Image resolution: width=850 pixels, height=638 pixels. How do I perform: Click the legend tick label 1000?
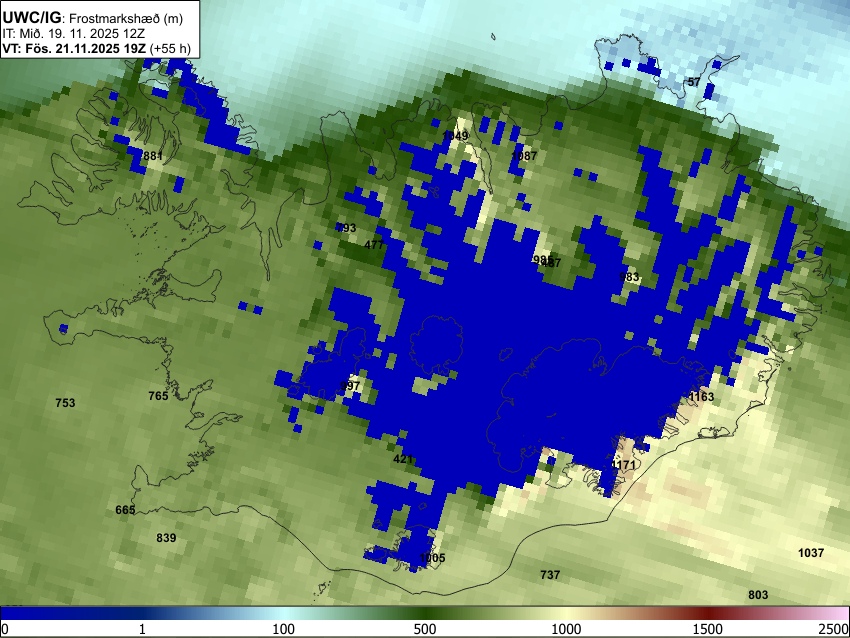[x=566, y=629]
